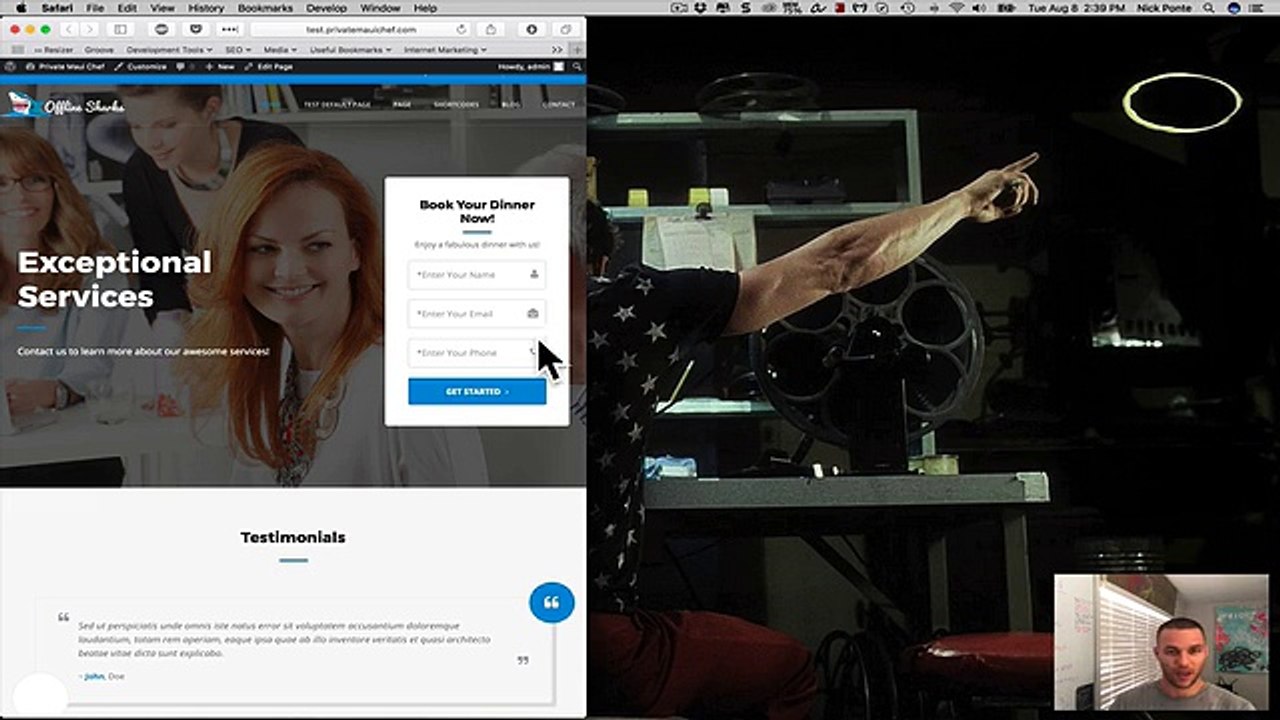Click the Wi-Fi icon in menu bar
This screenshot has height=720, width=1280.
[x=956, y=8]
